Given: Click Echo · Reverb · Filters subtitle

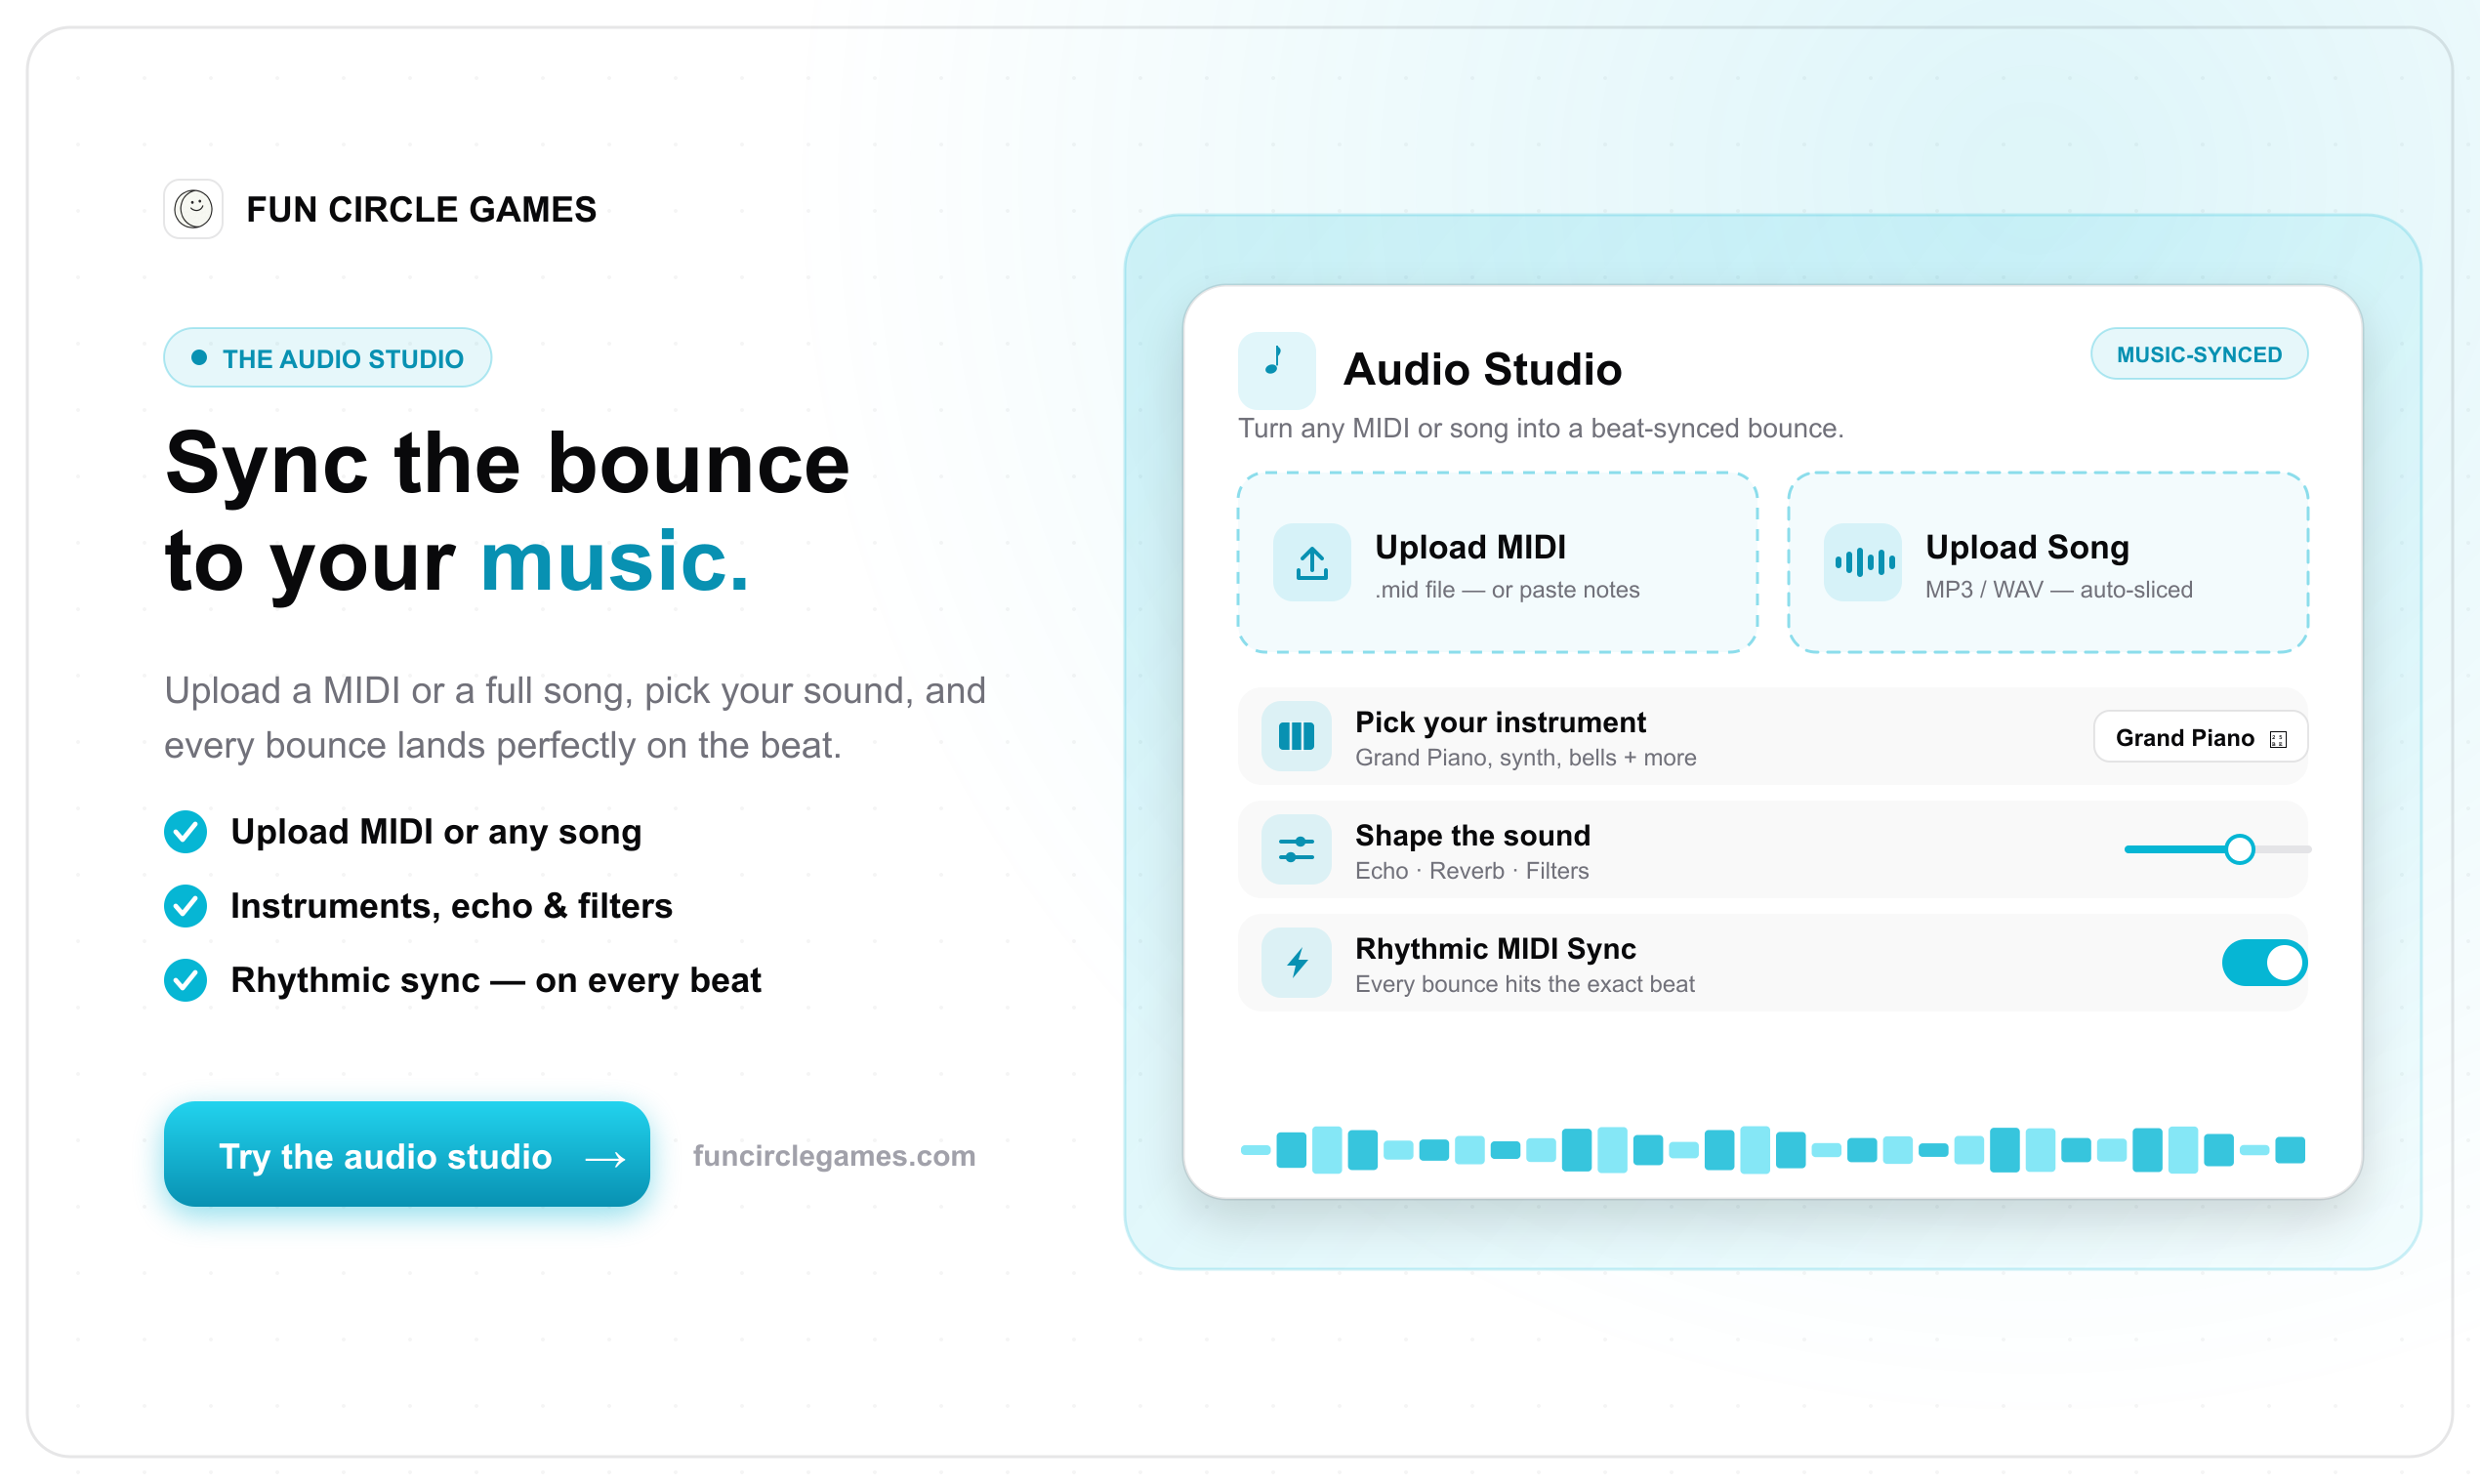Looking at the screenshot, I should click(1471, 871).
